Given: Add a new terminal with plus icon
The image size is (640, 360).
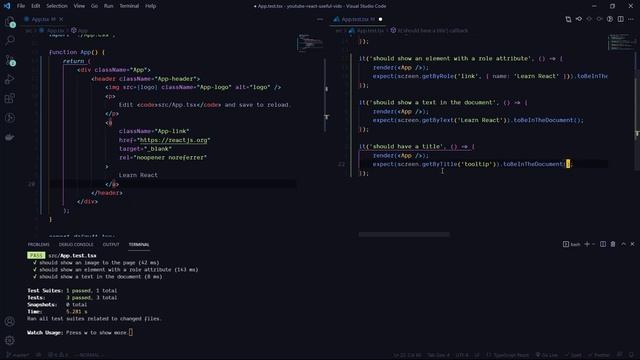Looking at the screenshot, I should (587, 244).
